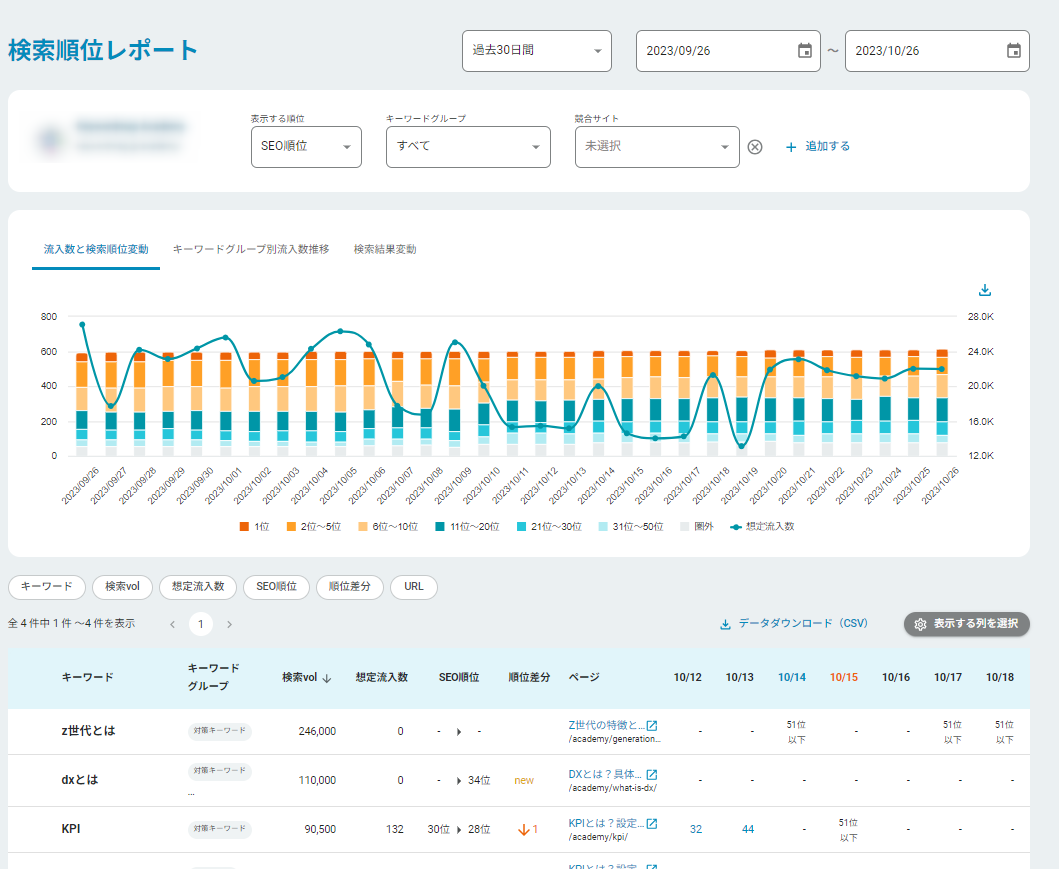
Task: Expand the SEO順位 display dropdown
Action: coord(305,146)
